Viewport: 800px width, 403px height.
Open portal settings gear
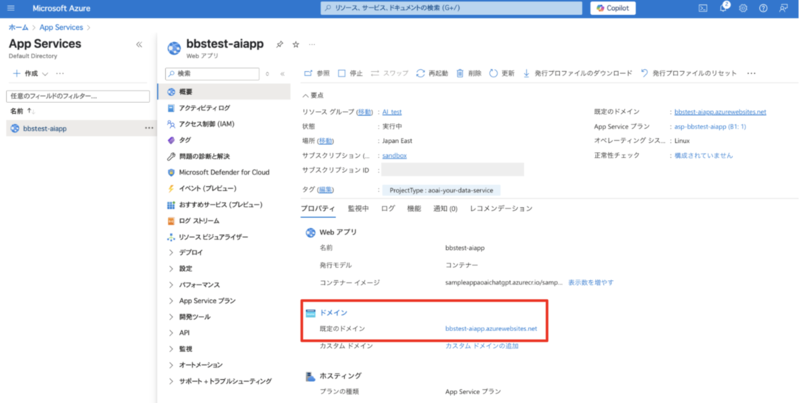click(743, 8)
